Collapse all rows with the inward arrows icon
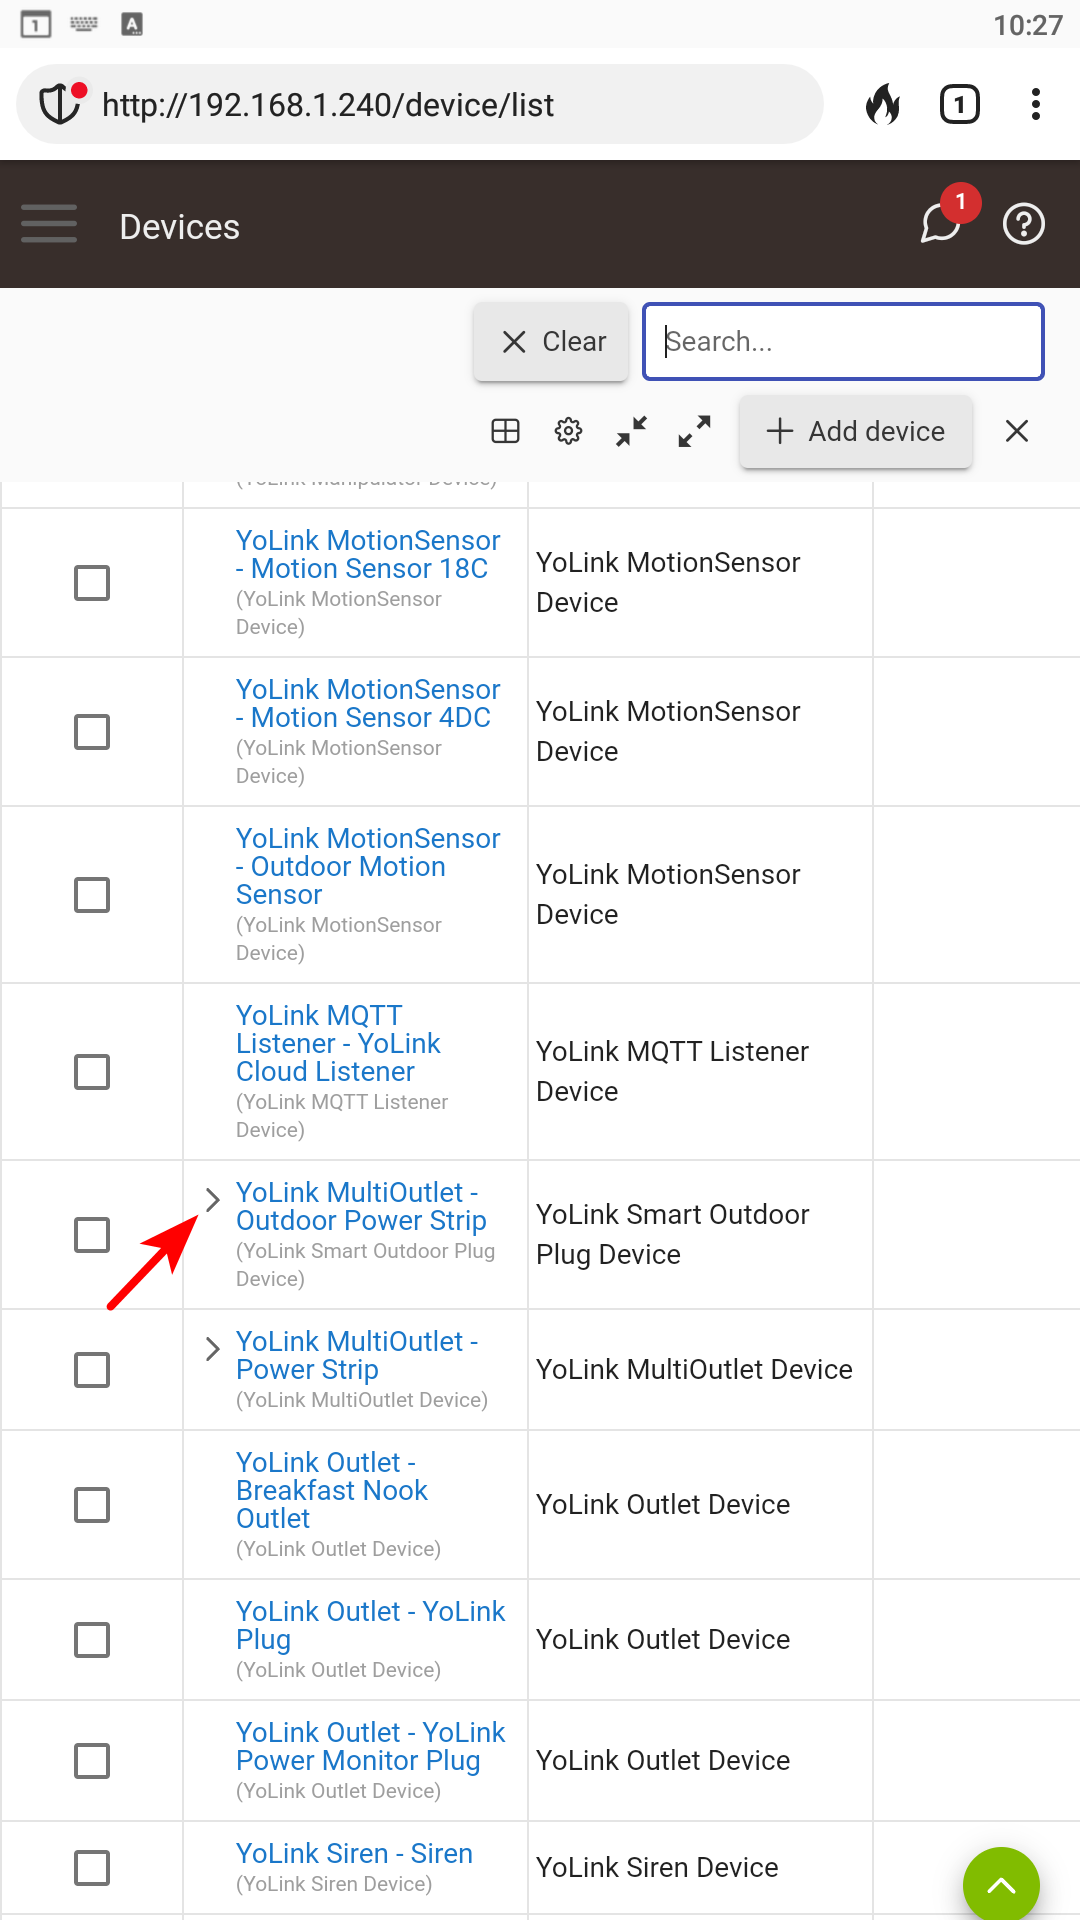Image resolution: width=1080 pixels, height=1920 pixels. click(x=632, y=431)
